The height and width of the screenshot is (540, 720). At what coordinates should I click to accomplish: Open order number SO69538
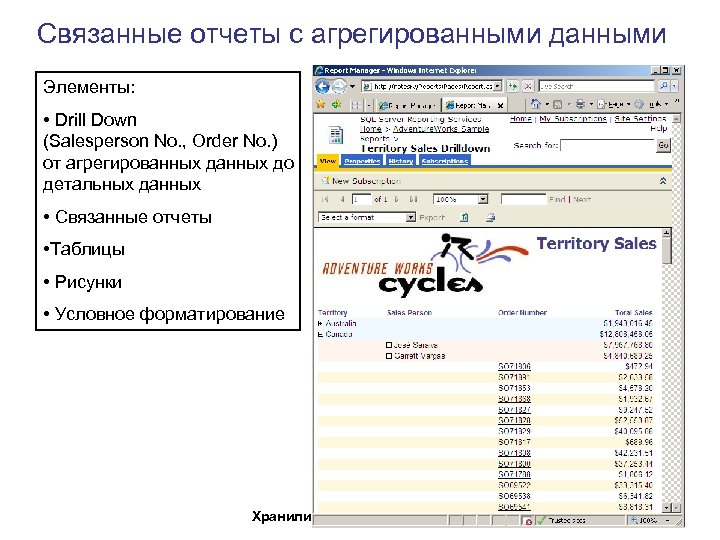click(514, 496)
